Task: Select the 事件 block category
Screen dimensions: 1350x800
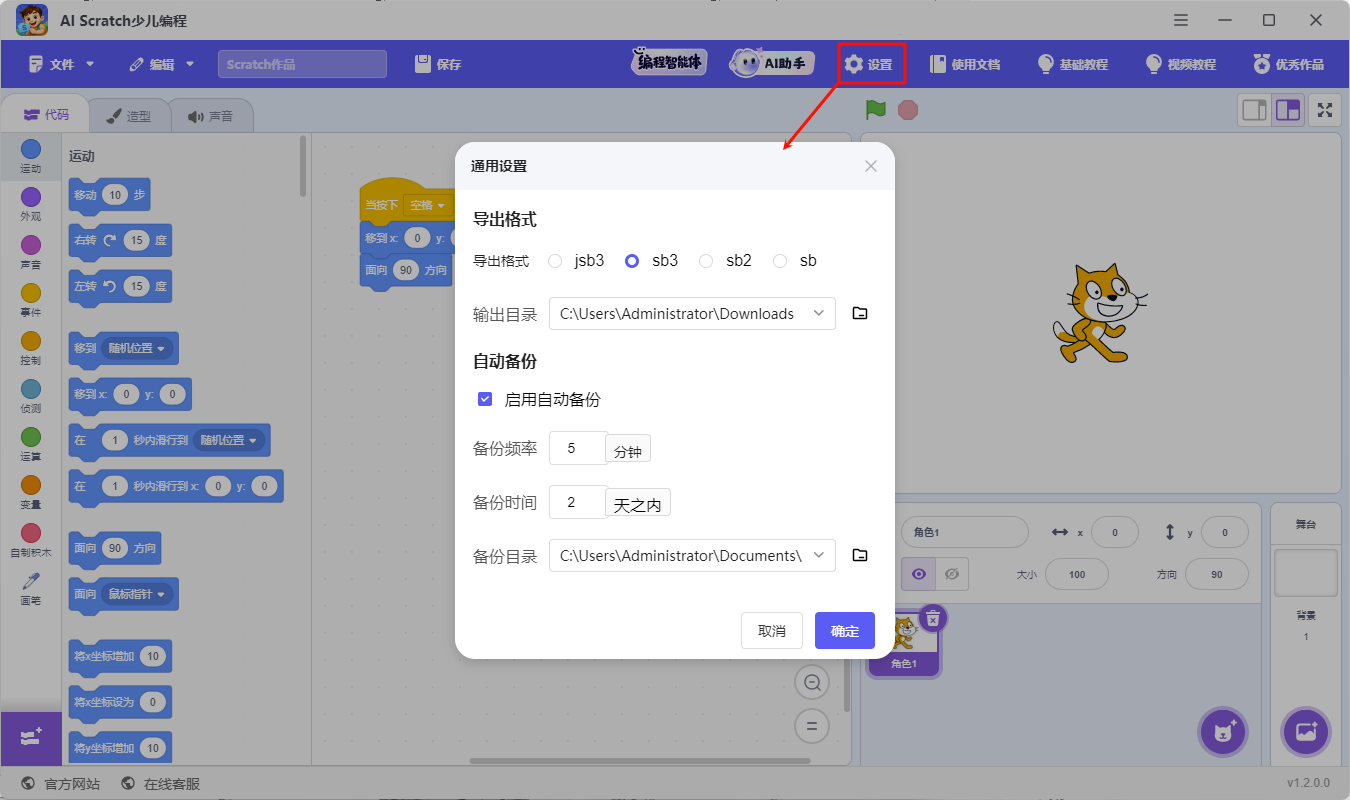Action: tap(31, 300)
